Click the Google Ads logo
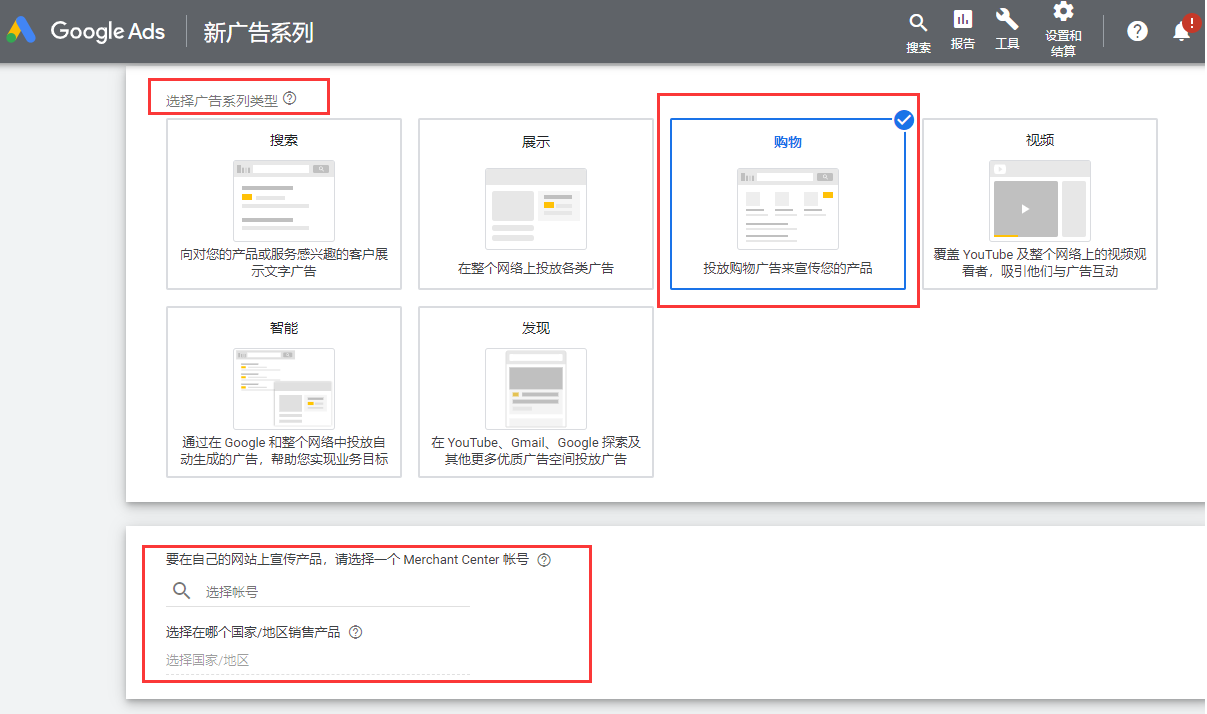 (85, 31)
